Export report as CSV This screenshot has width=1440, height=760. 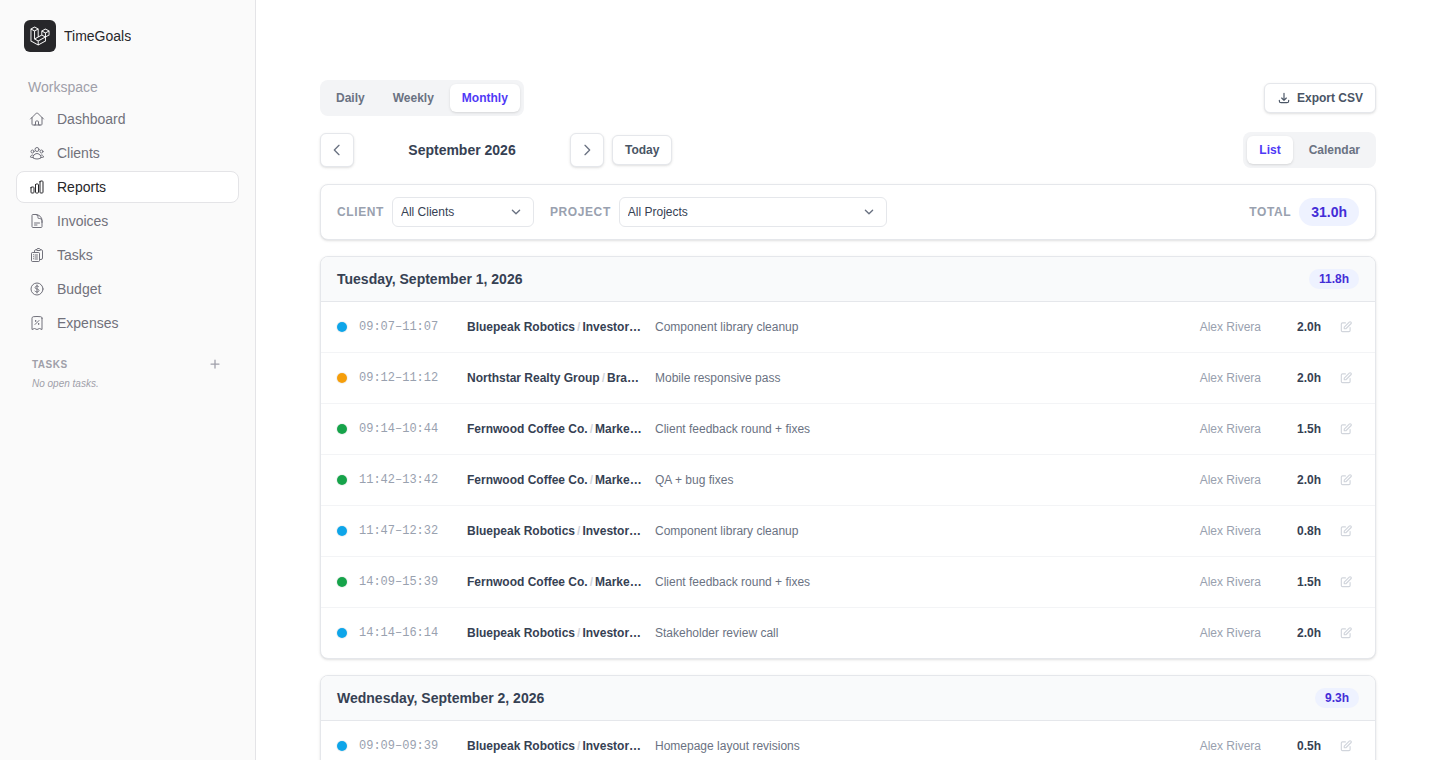point(1320,98)
